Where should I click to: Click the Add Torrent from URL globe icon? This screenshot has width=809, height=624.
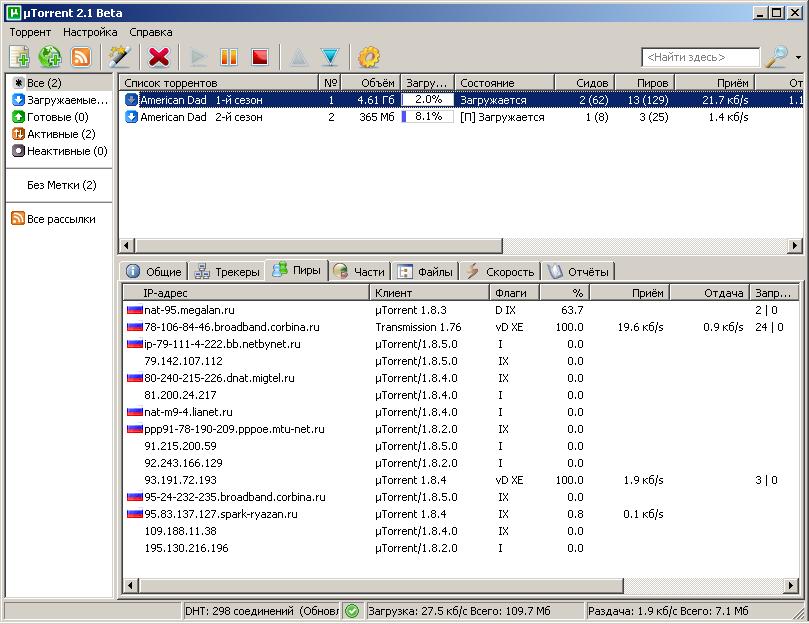[x=50, y=57]
